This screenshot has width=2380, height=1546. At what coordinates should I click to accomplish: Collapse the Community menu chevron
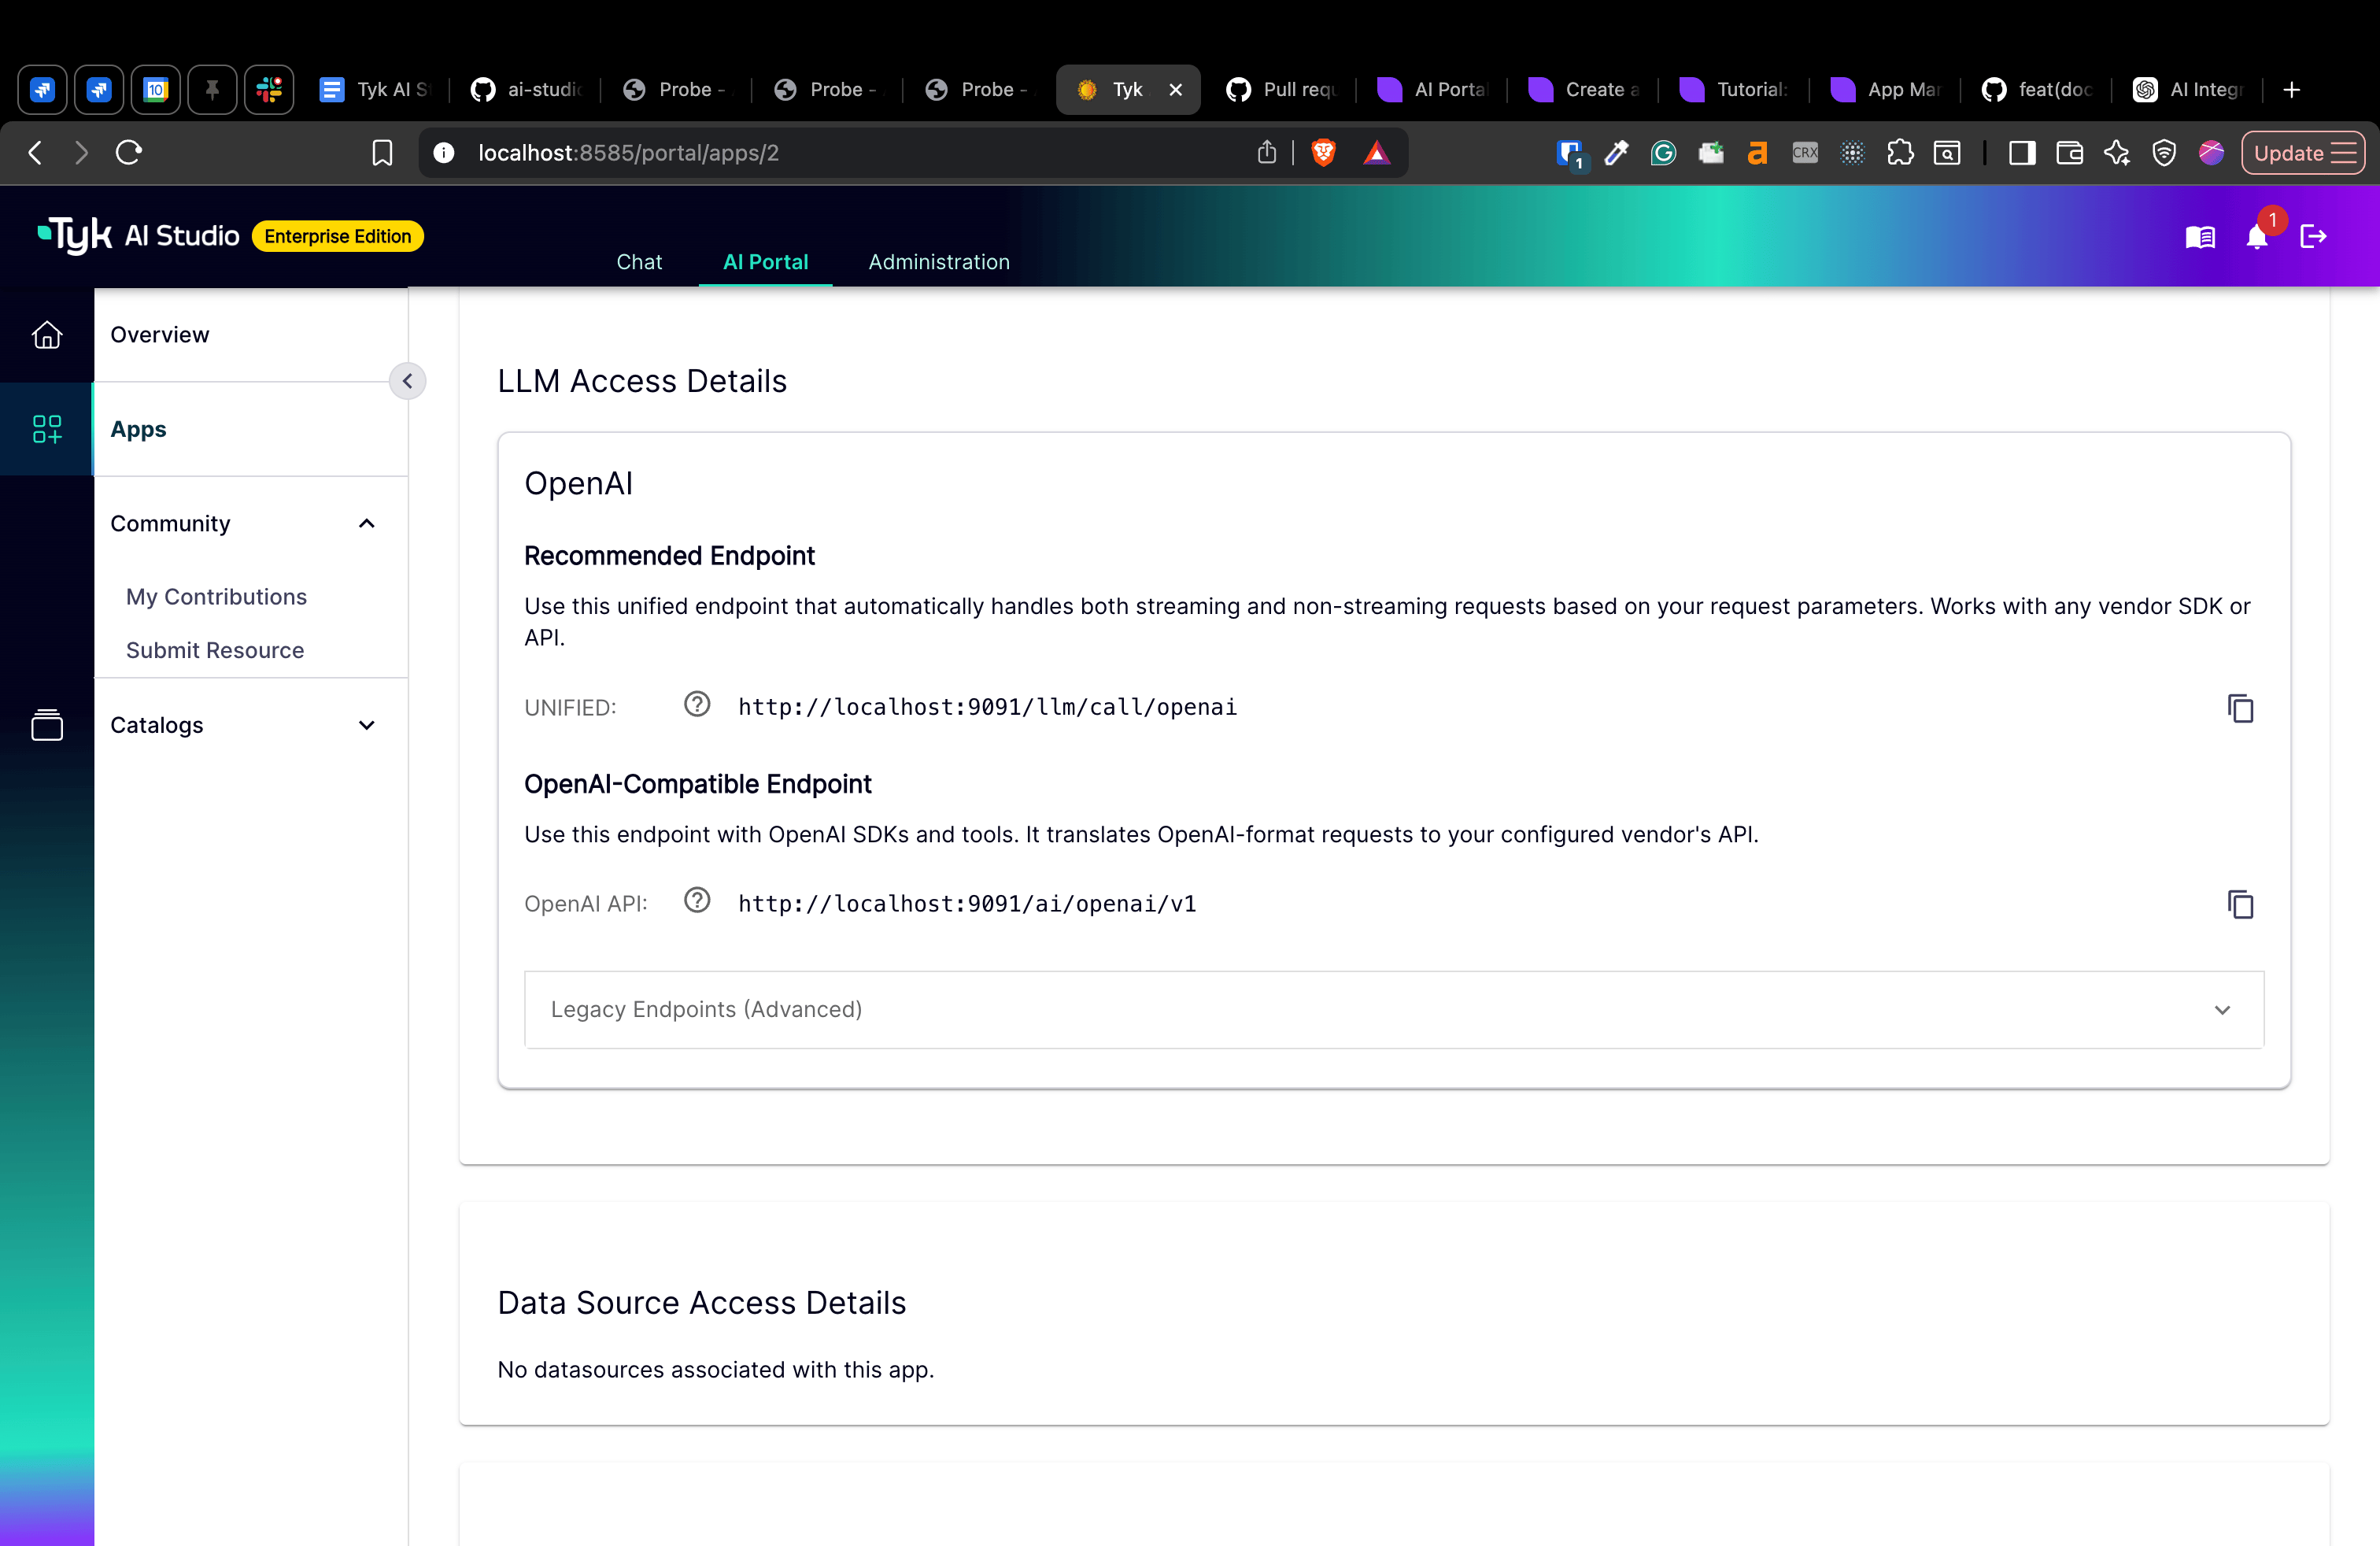point(367,523)
